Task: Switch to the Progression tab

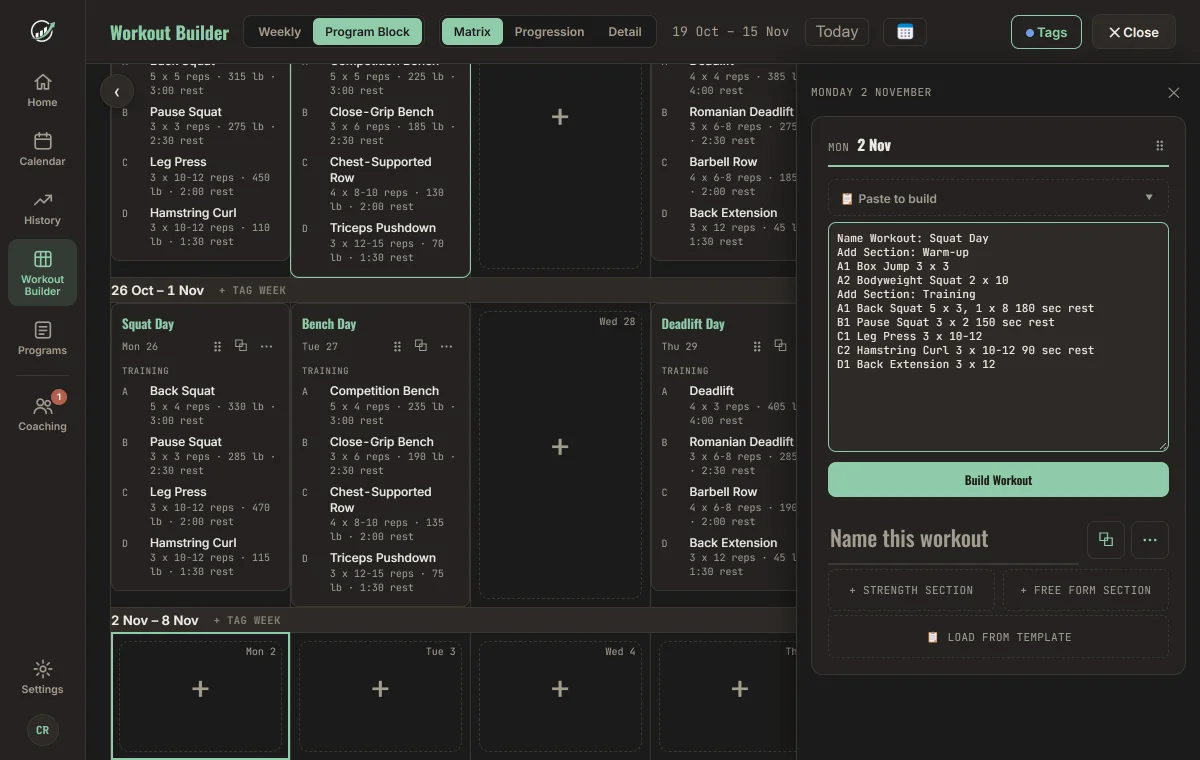Action: [549, 32]
